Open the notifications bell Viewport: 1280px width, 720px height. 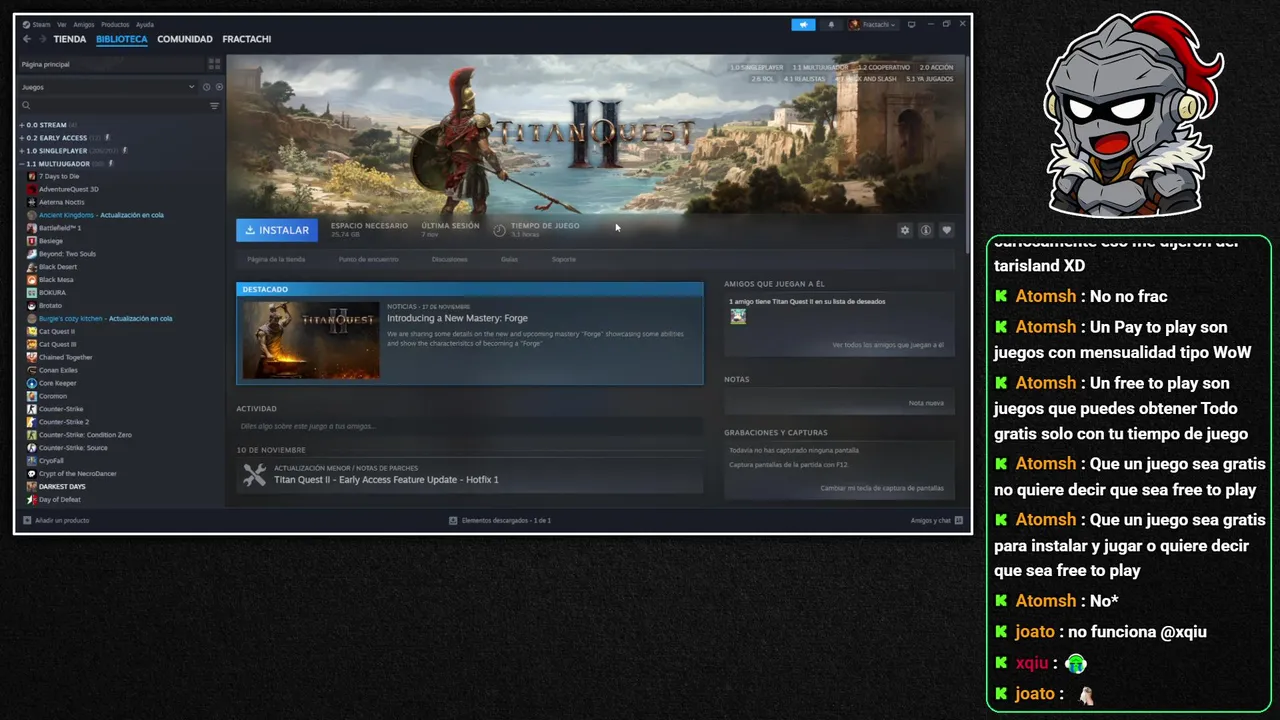pos(831,24)
